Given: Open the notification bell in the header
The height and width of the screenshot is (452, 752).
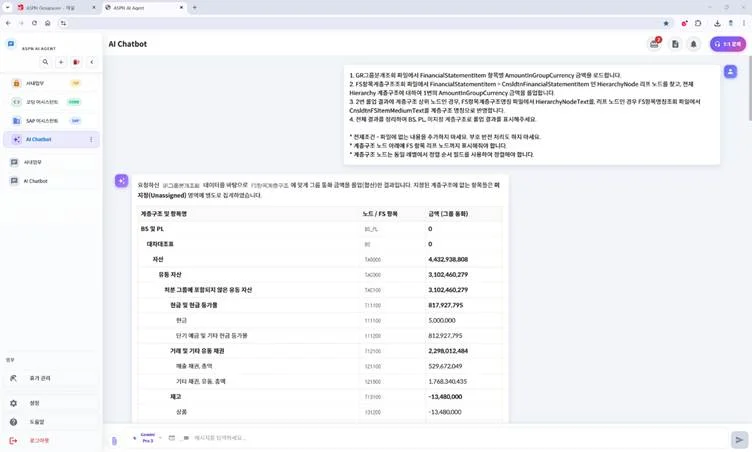Looking at the screenshot, I should click(x=693, y=44).
